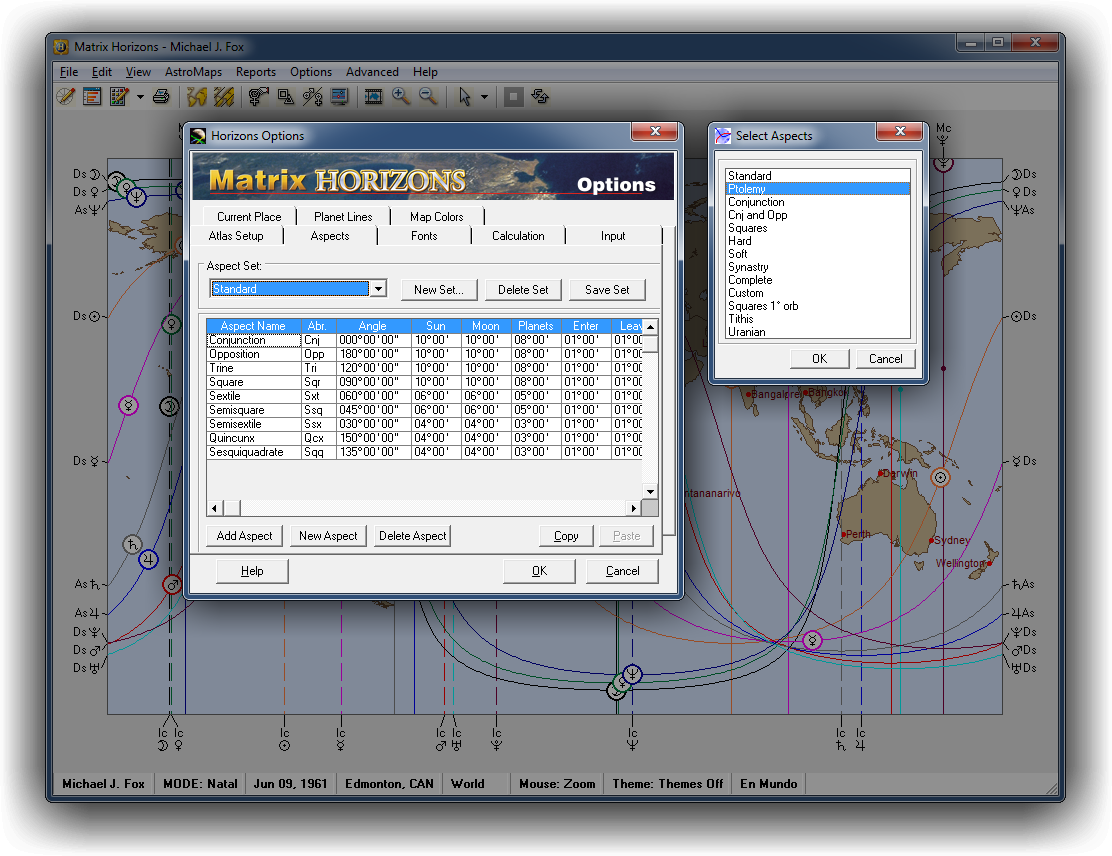Select Squares 1° orb list item

818,306
